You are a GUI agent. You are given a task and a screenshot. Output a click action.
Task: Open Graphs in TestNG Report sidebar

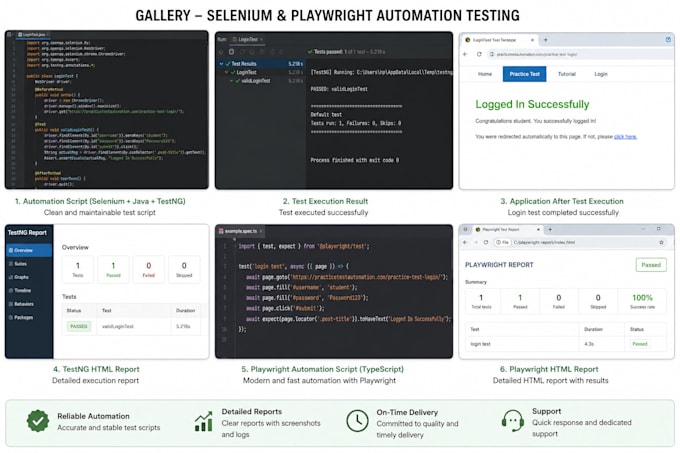21,277
